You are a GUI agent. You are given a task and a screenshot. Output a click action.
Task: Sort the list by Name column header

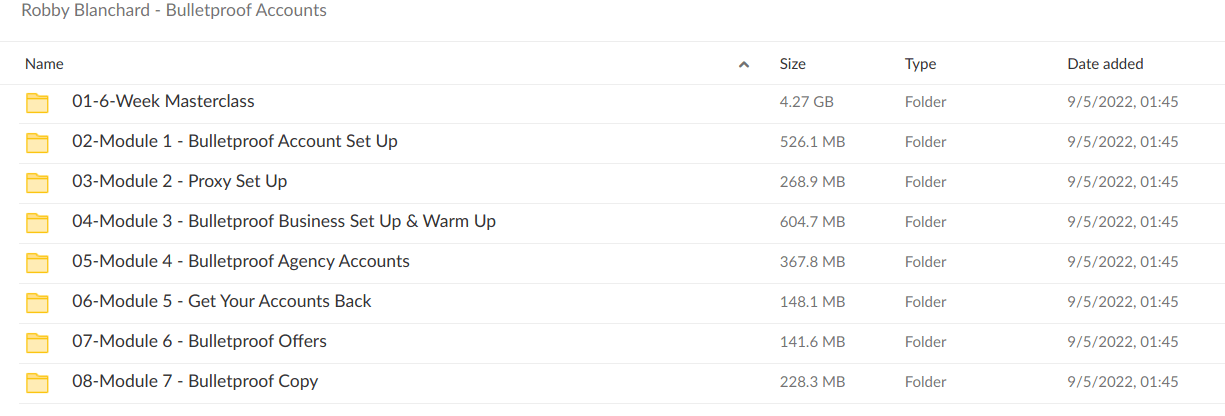point(44,64)
